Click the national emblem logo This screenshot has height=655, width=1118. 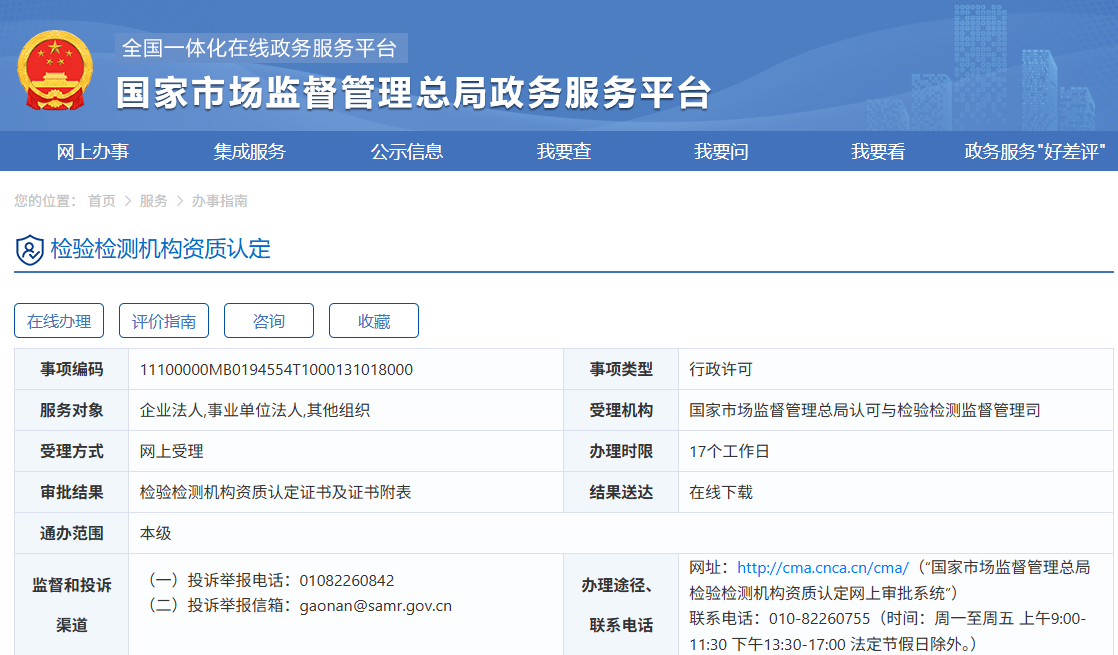click(53, 70)
